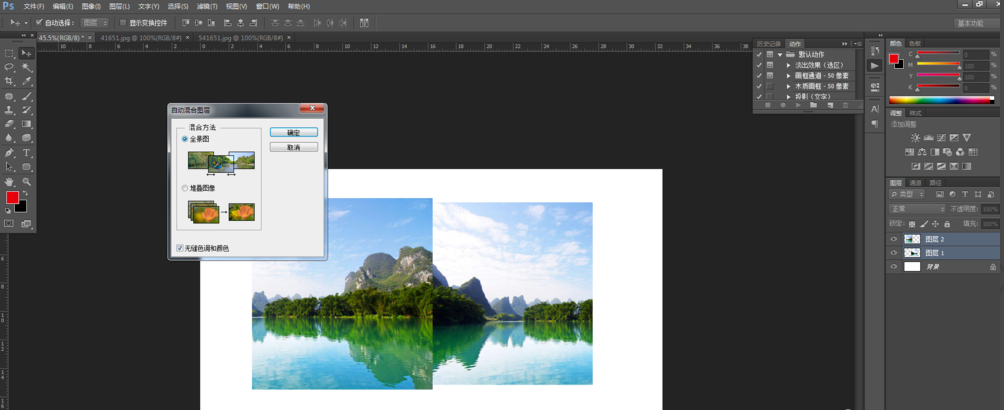Open the 滤镜(T) menu
This screenshot has height=410, width=1004.
pos(207,6)
